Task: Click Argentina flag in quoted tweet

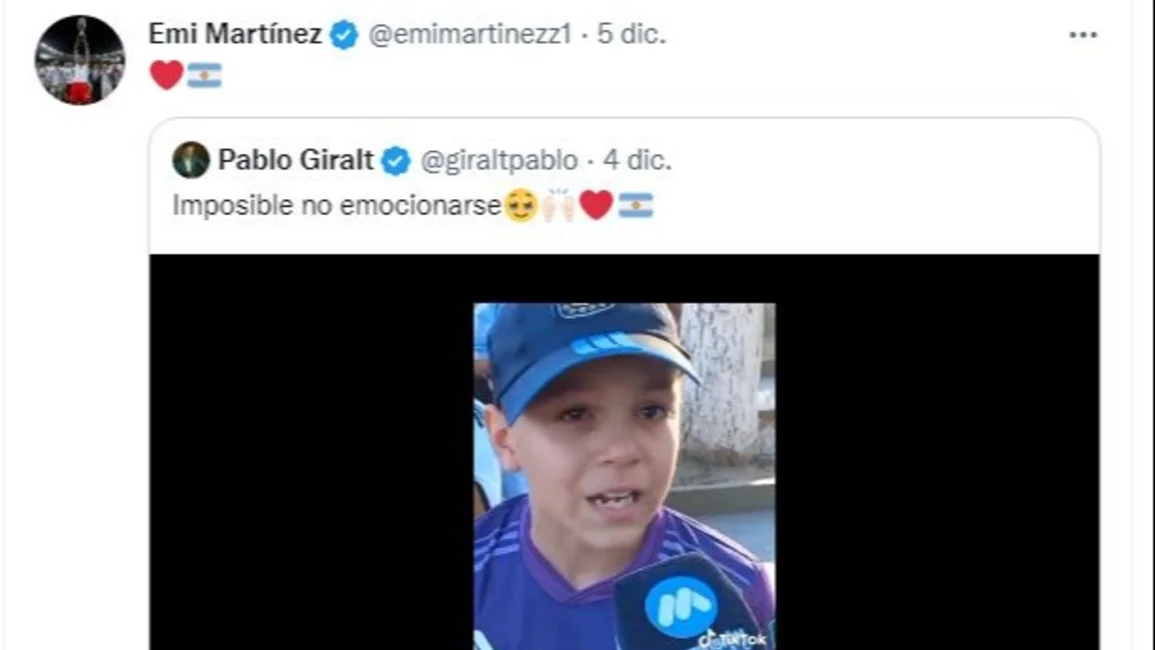Action: click(636, 205)
